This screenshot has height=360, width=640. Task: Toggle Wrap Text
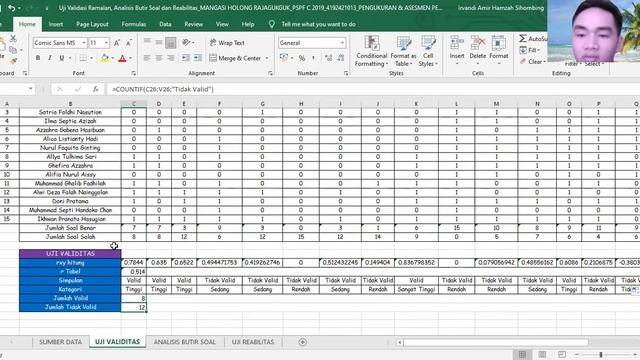[x=227, y=42]
